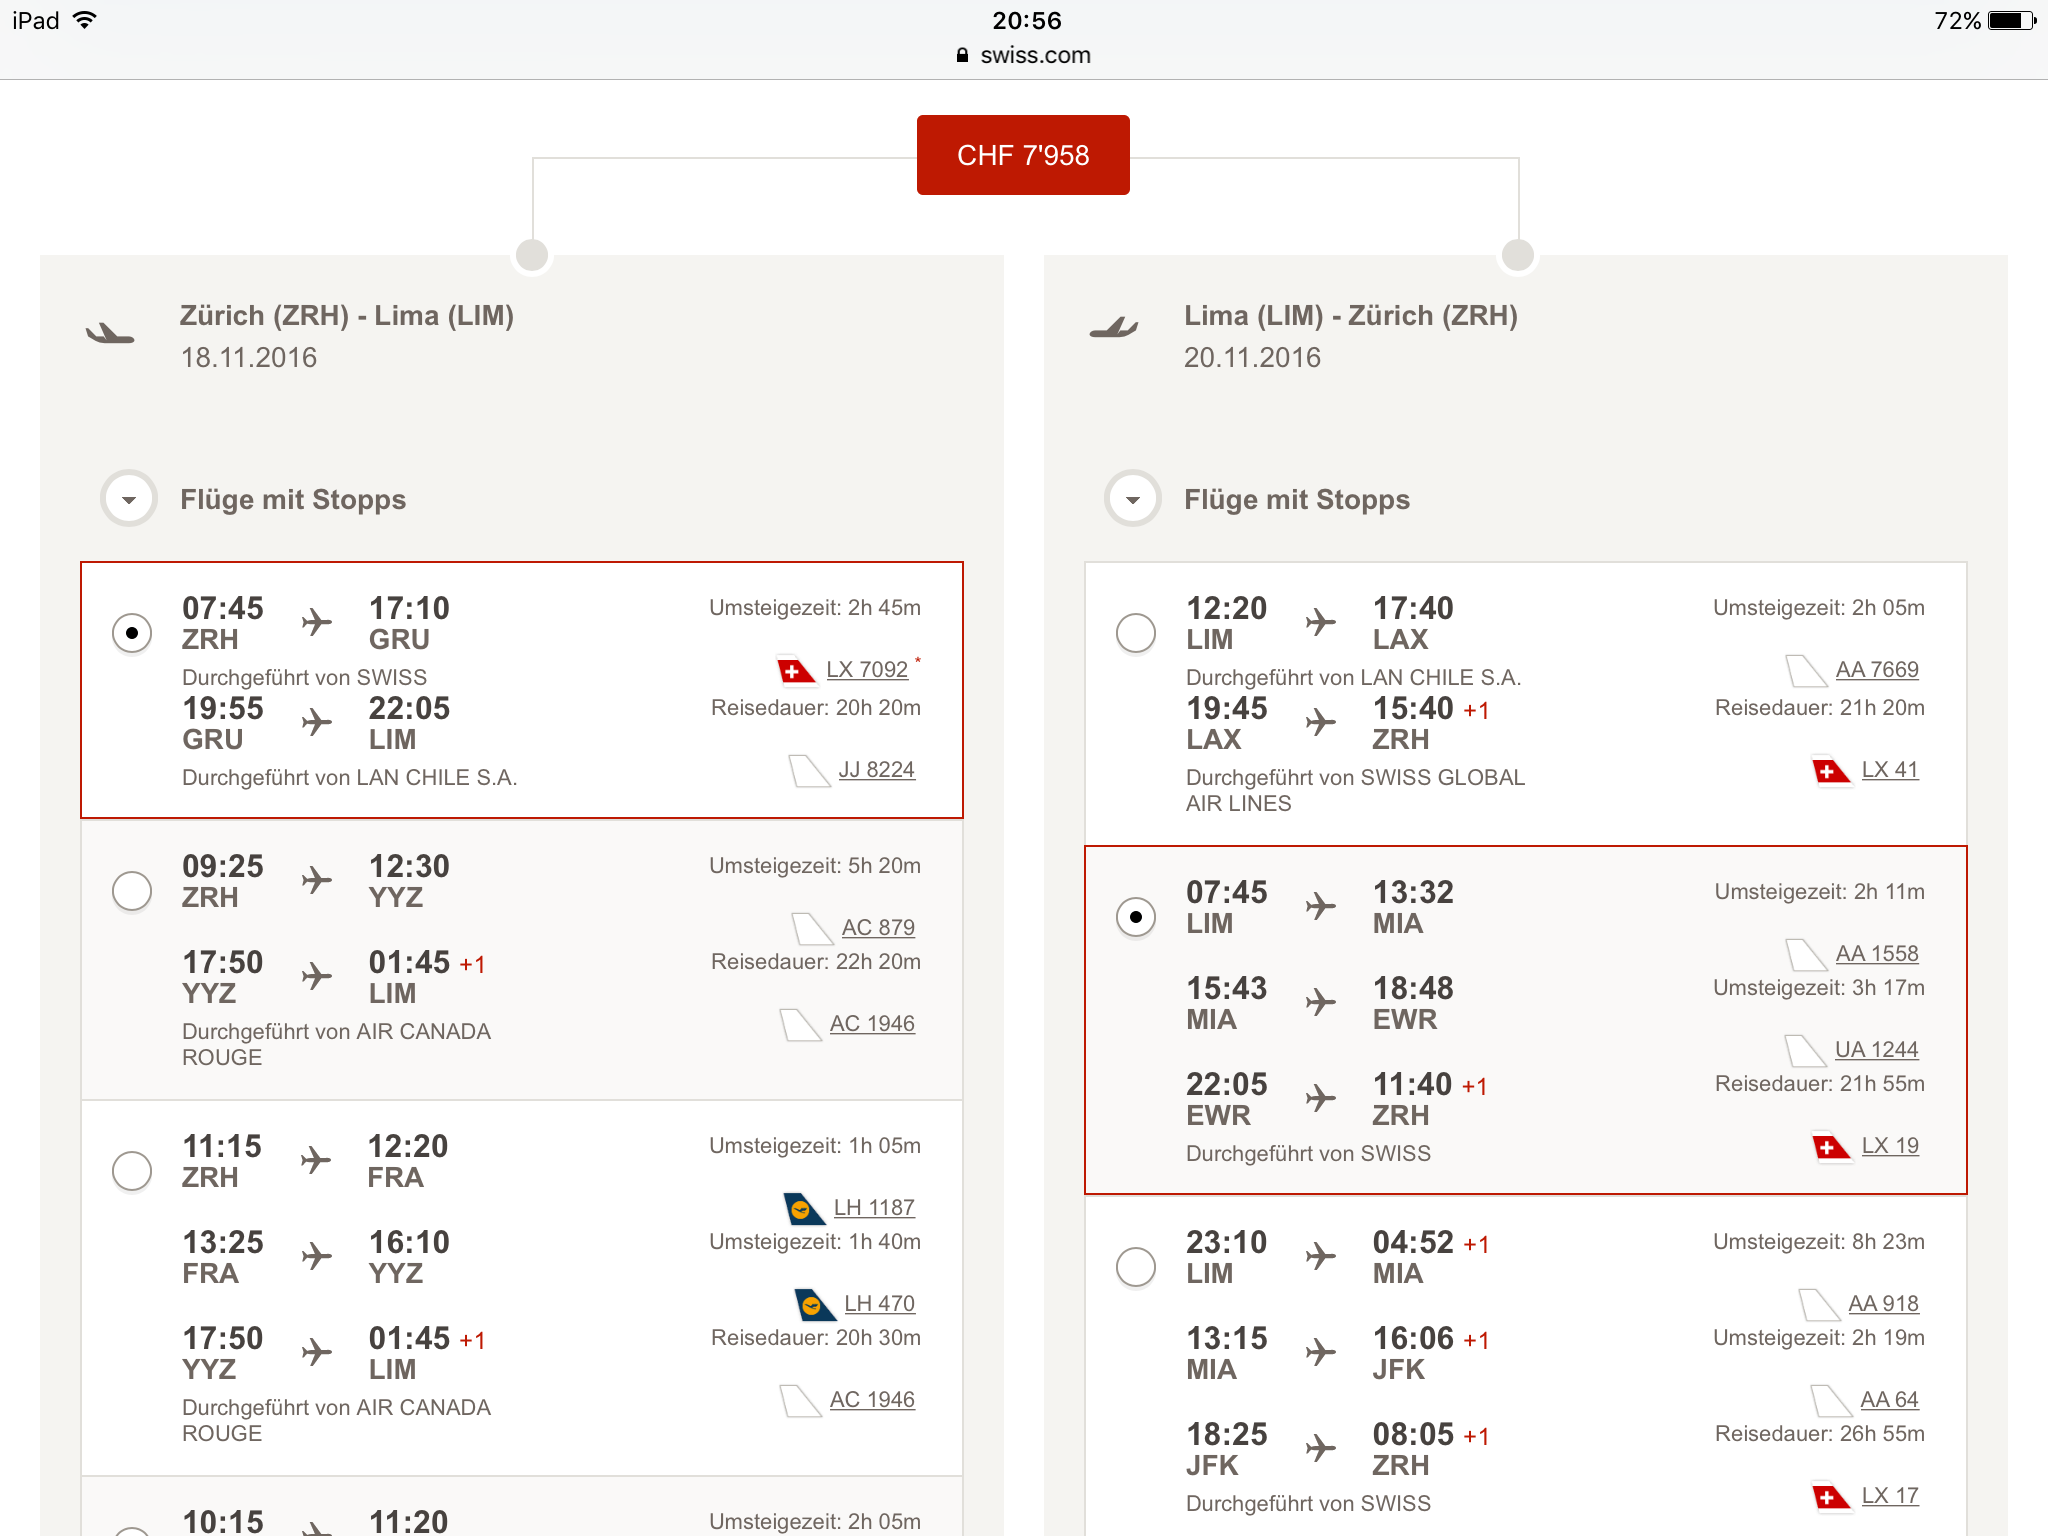This screenshot has height=1536, width=2048.
Task: Click the Umsteigezeit: 8h 23m text
Action: (x=1819, y=1241)
